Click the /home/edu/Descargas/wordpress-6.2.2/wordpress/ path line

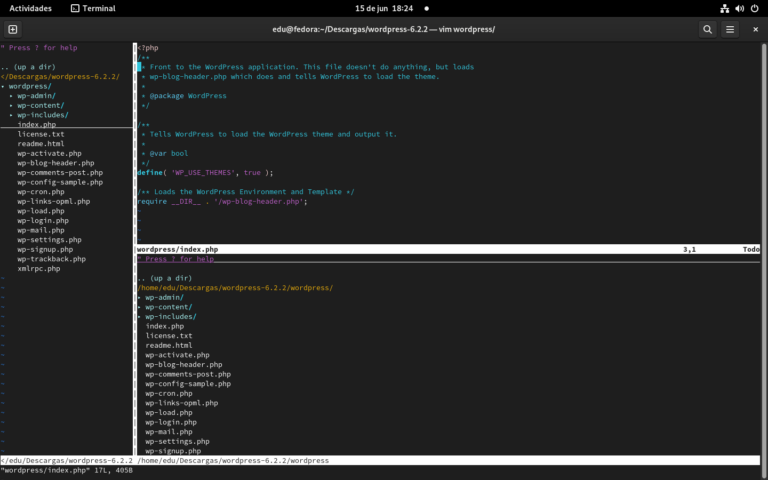(235, 288)
